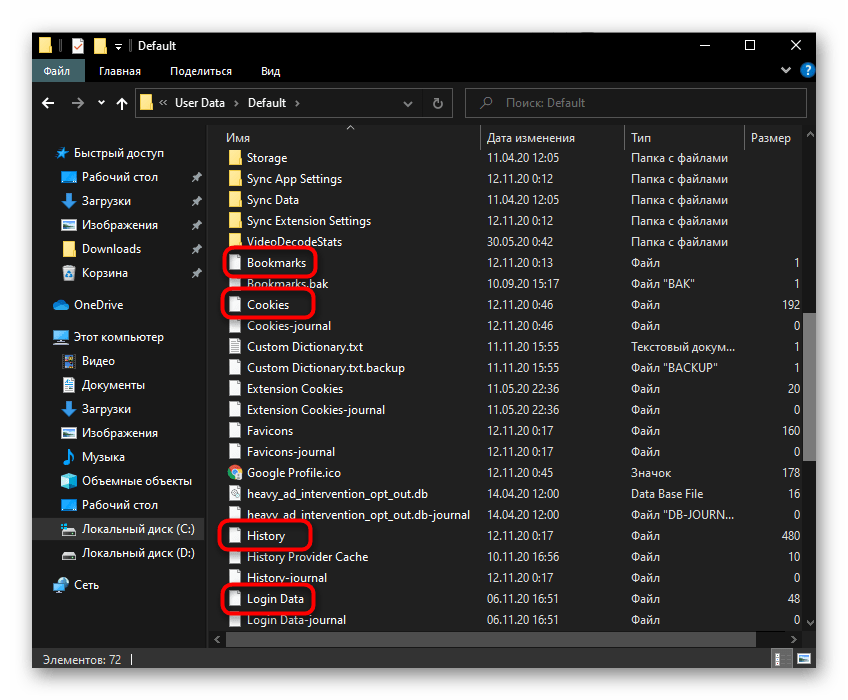Select the Bookmarks.bak file

click(287, 284)
